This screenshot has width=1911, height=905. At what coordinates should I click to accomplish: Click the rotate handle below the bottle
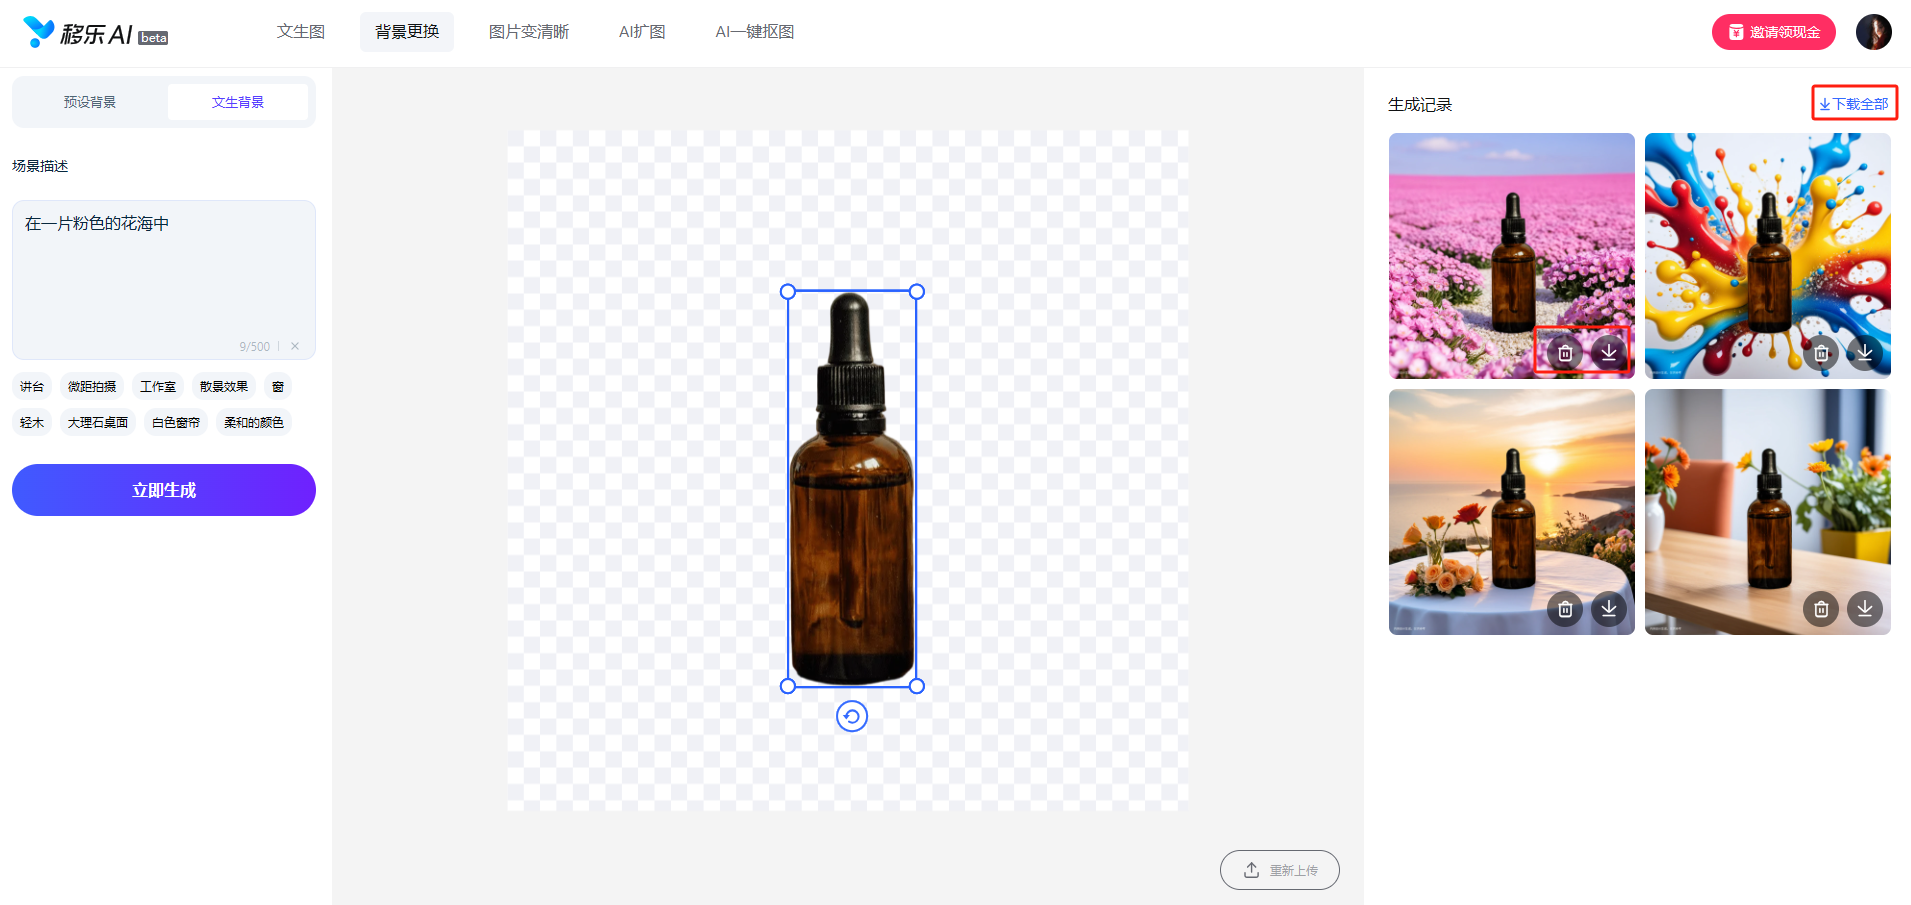click(x=851, y=717)
